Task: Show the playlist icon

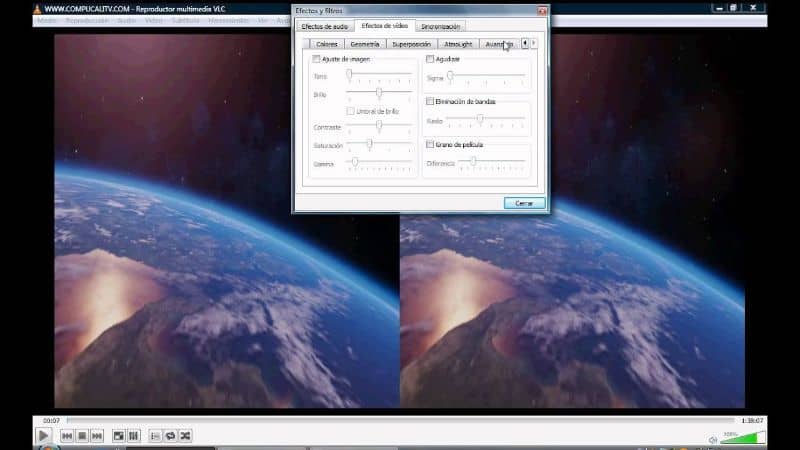Action: 155,436
